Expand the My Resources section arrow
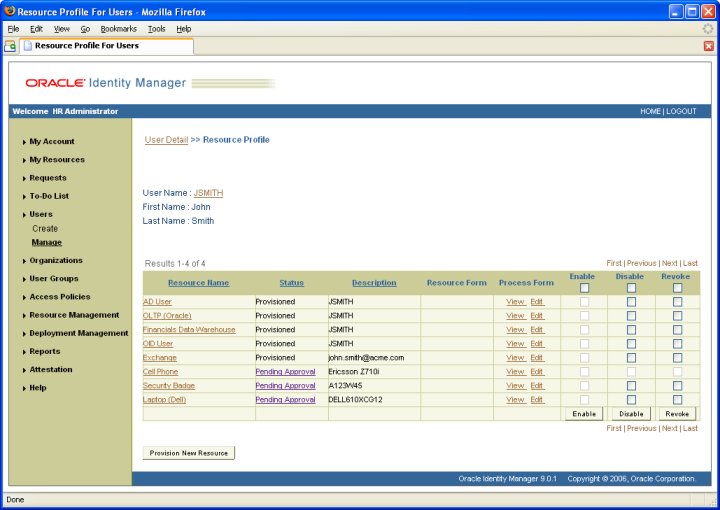This screenshot has height=510, width=720. (24, 160)
